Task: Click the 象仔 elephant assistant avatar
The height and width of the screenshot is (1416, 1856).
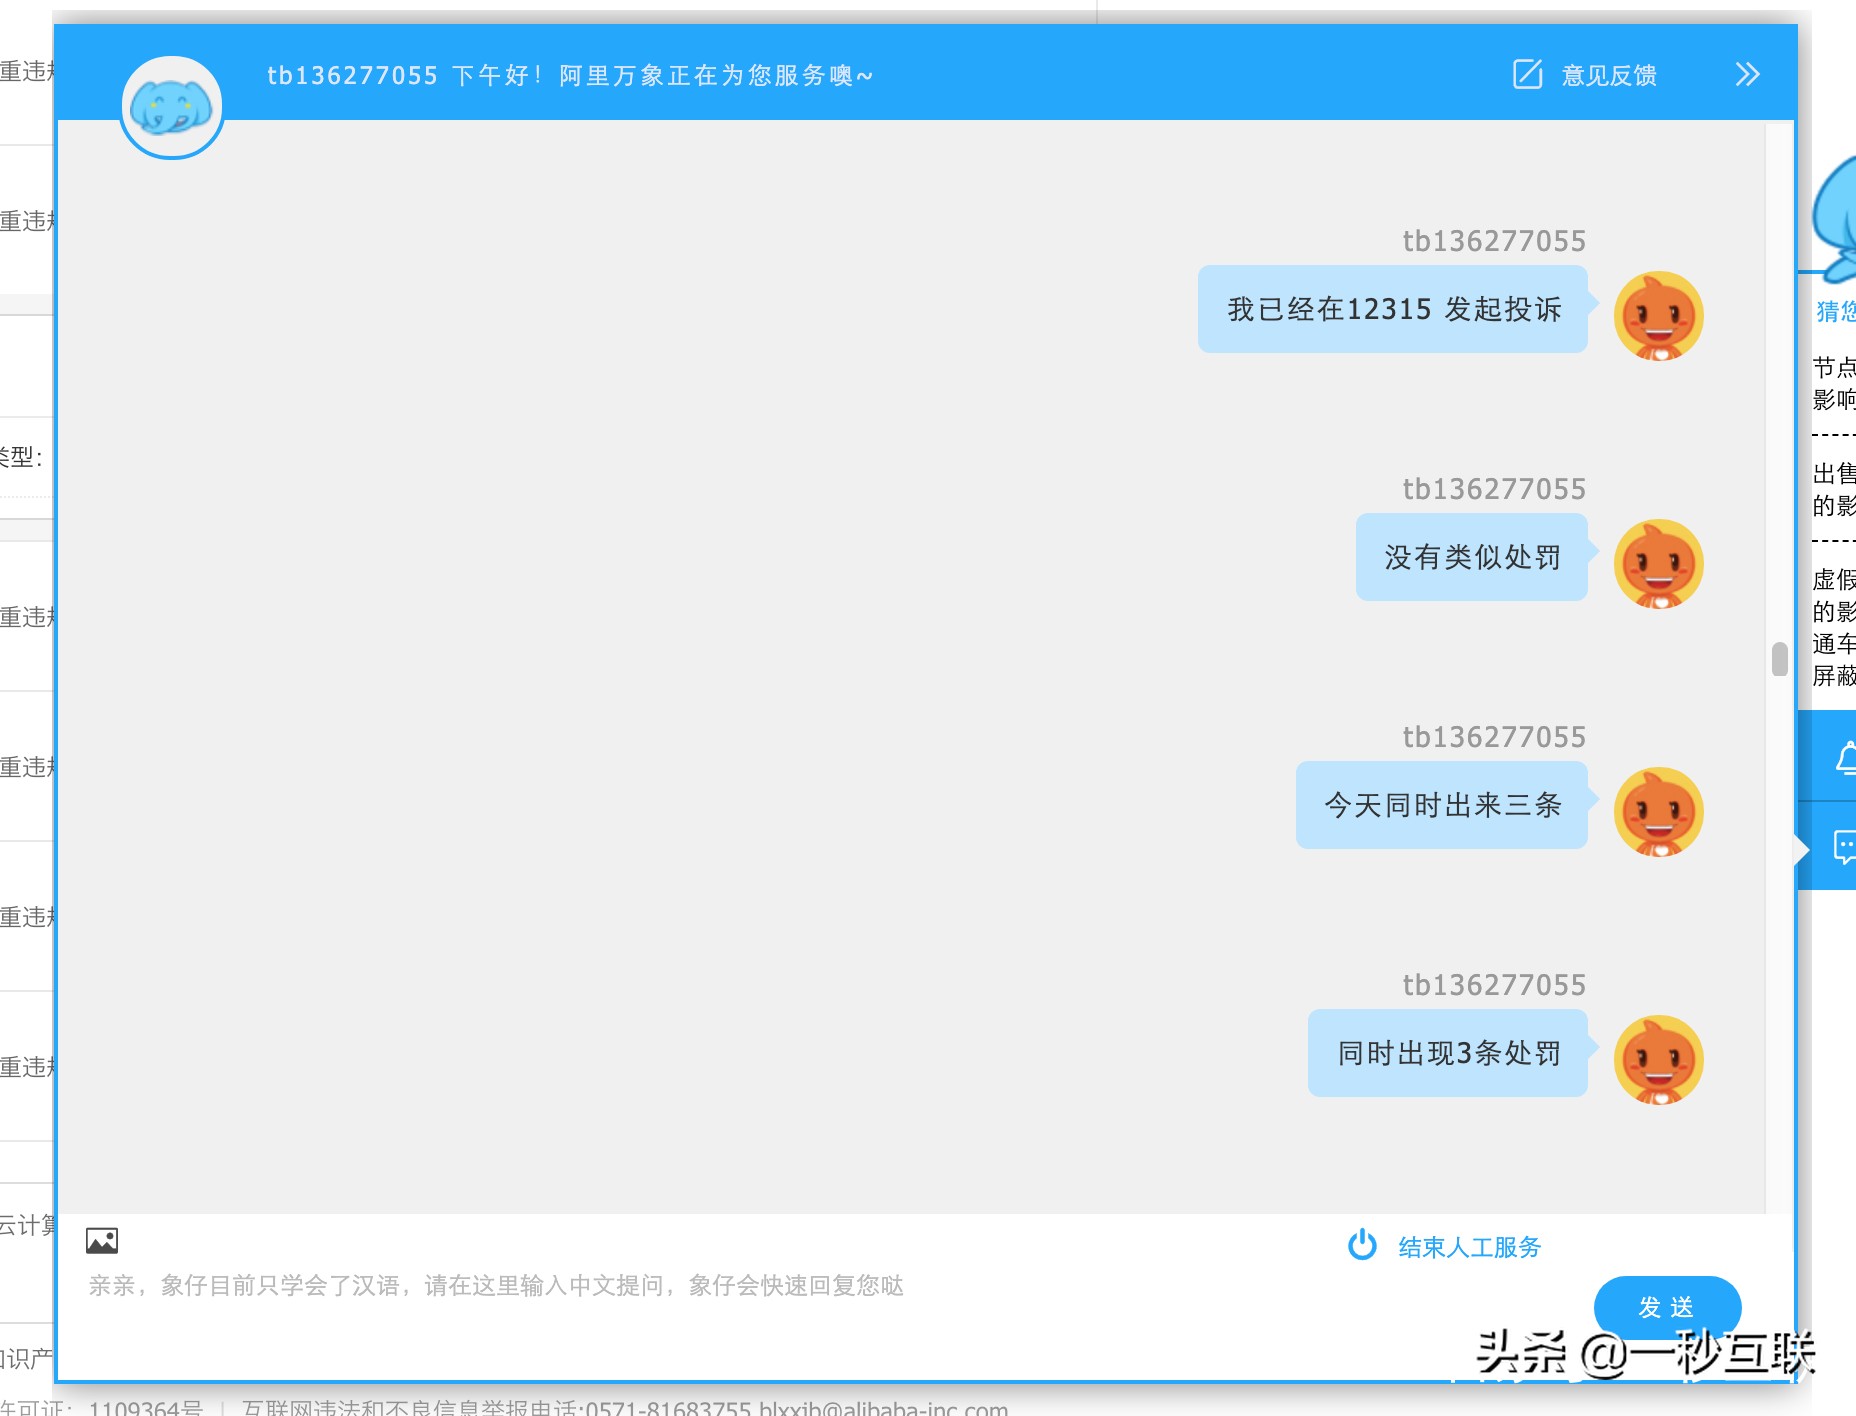Action: click(x=171, y=106)
